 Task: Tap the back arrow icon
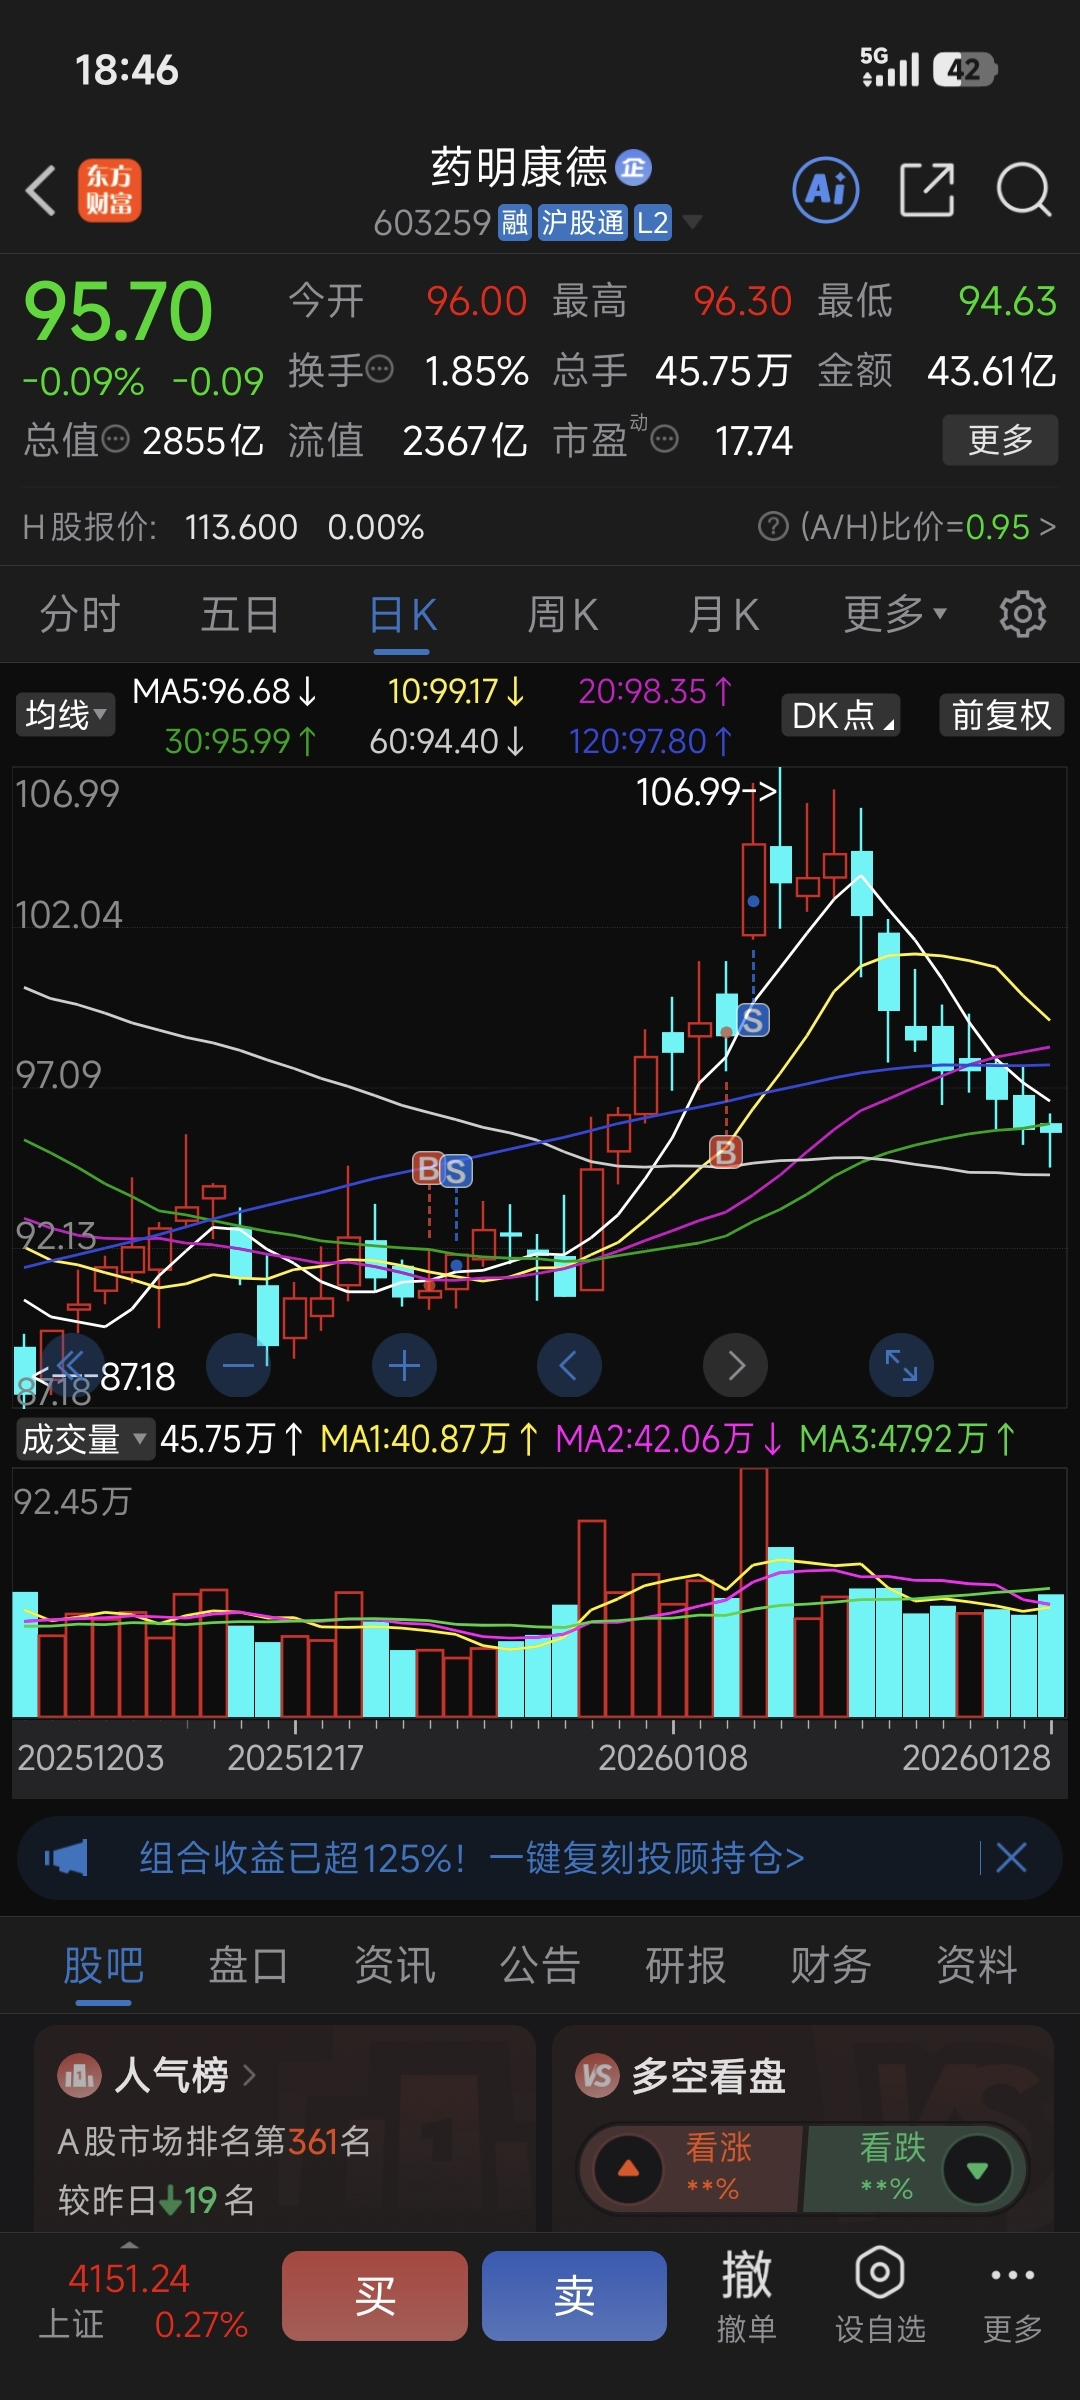(x=41, y=190)
